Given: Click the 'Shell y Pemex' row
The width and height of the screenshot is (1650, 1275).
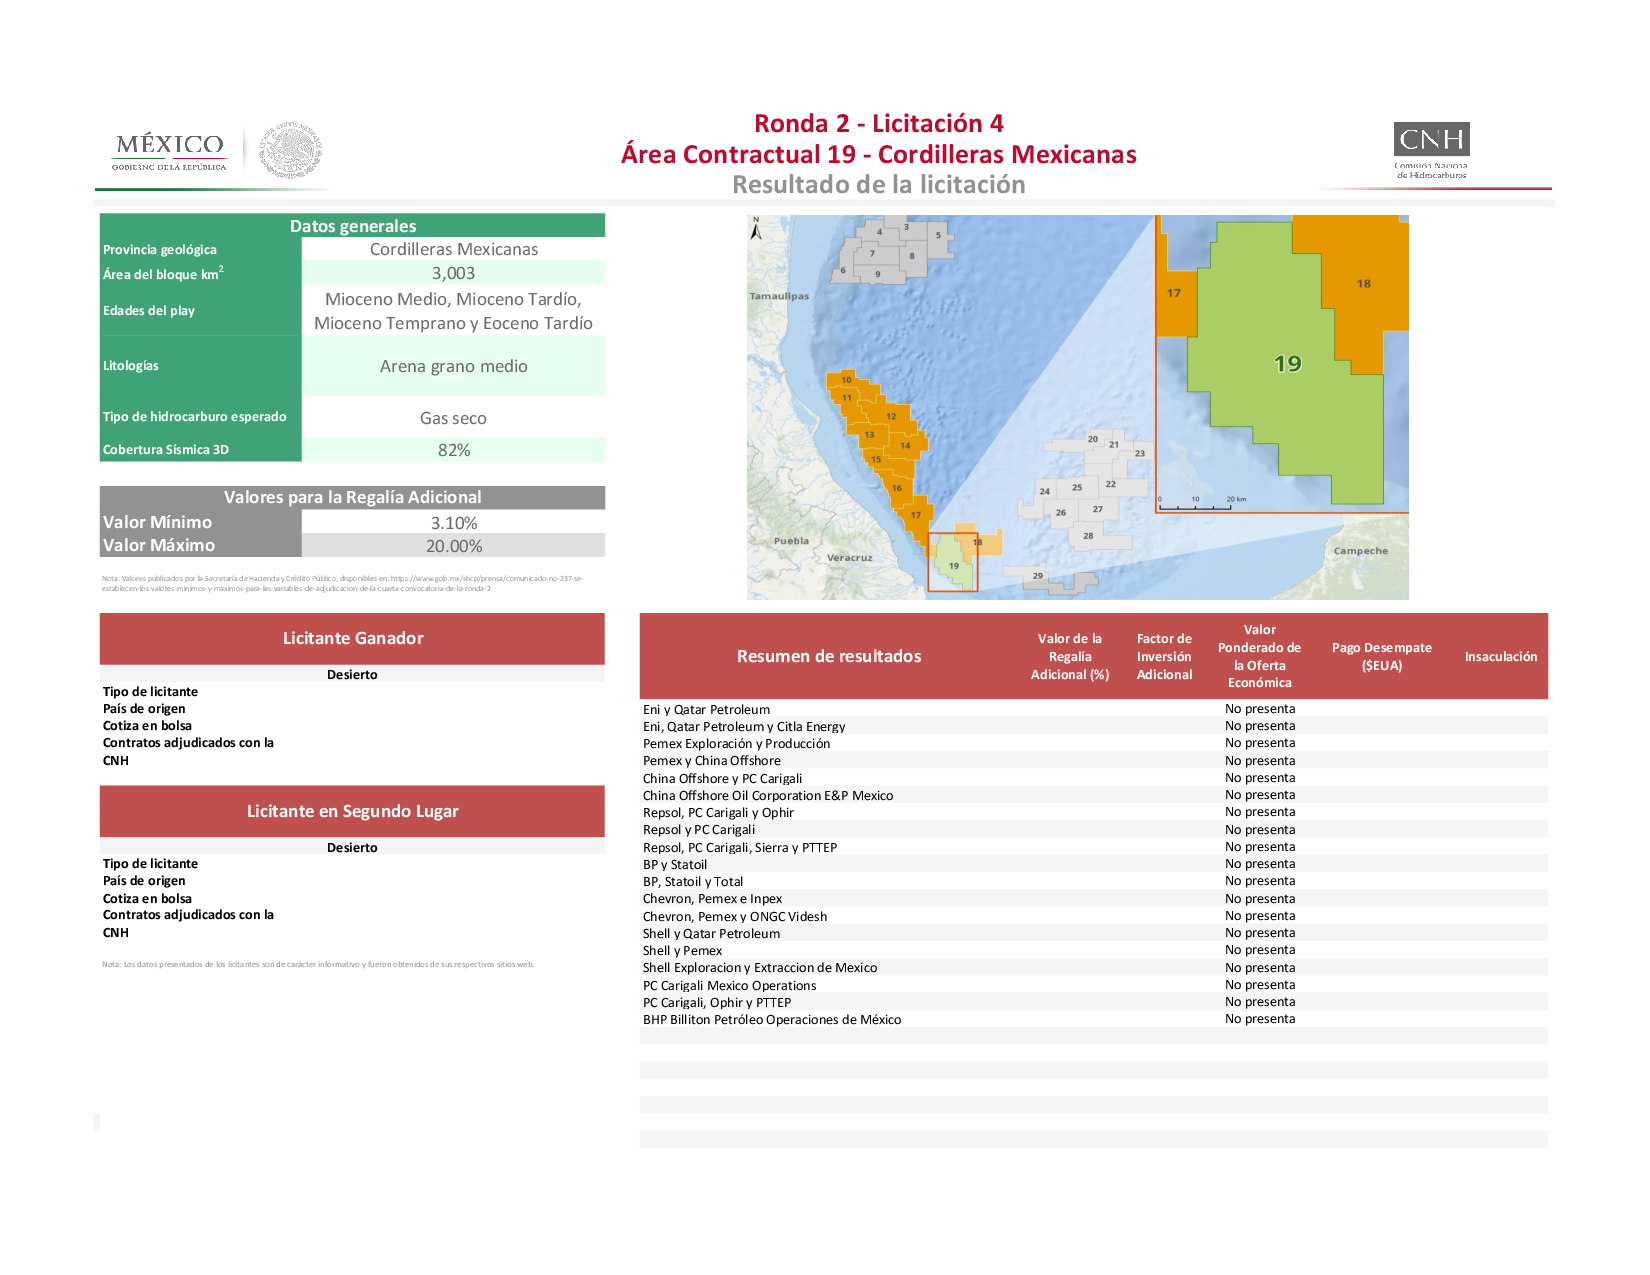Looking at the screenshot, I should click(x=1094, y=950).
